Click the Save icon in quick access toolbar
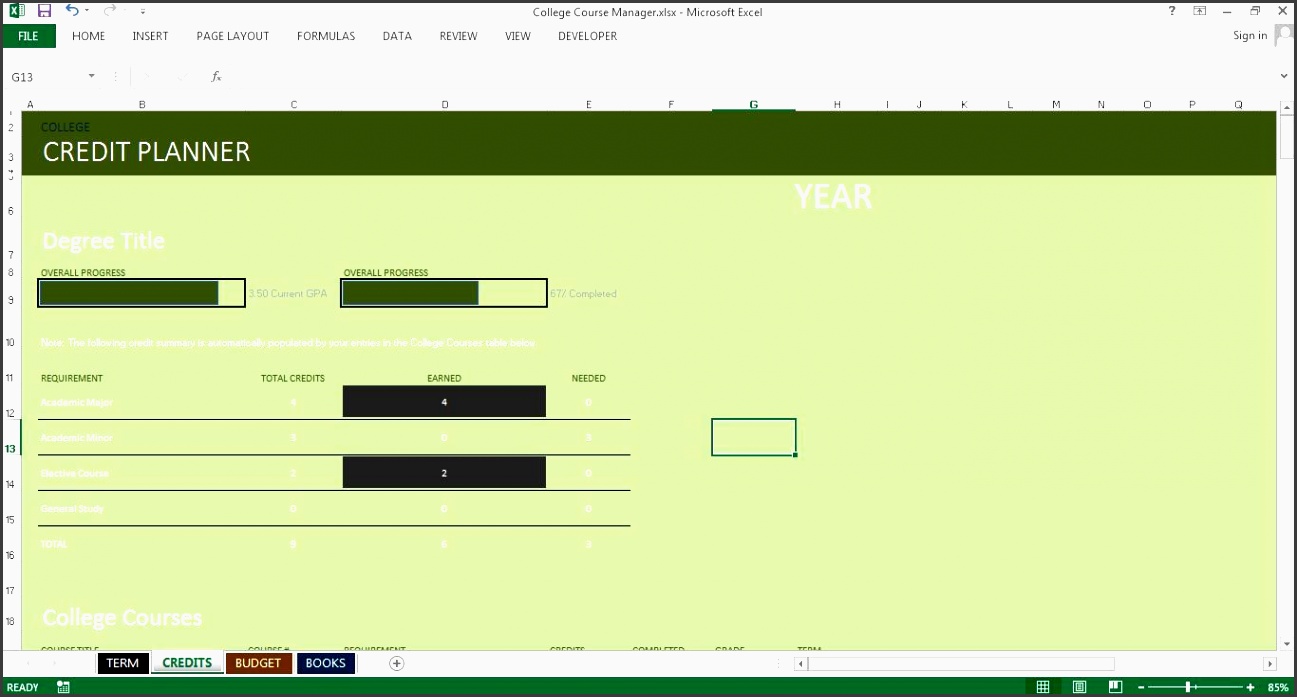This screenshot has width=1297, height=697. 44,11
